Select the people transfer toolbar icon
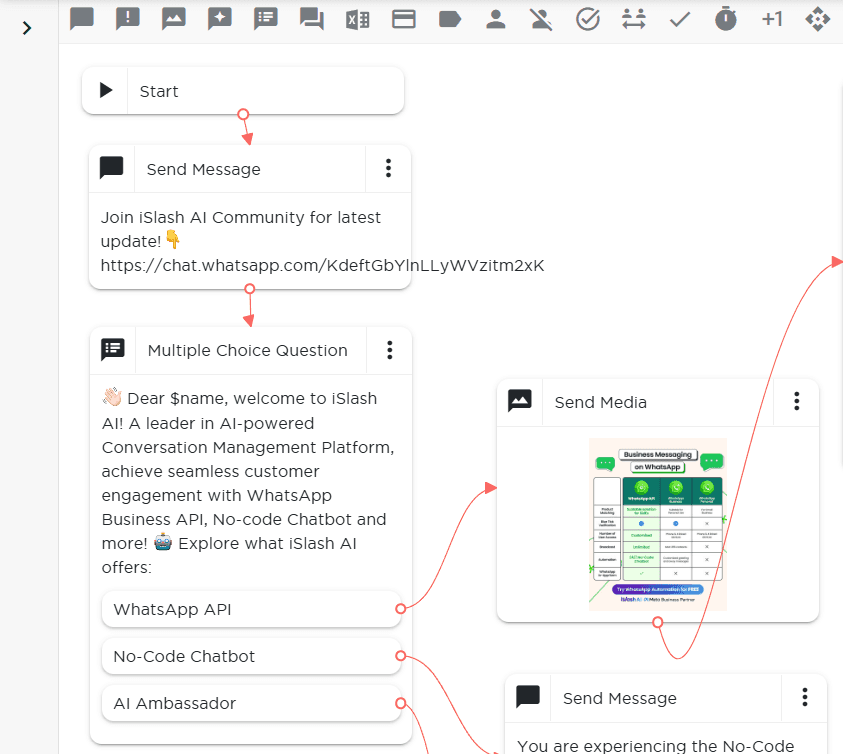 click(634, 19)
